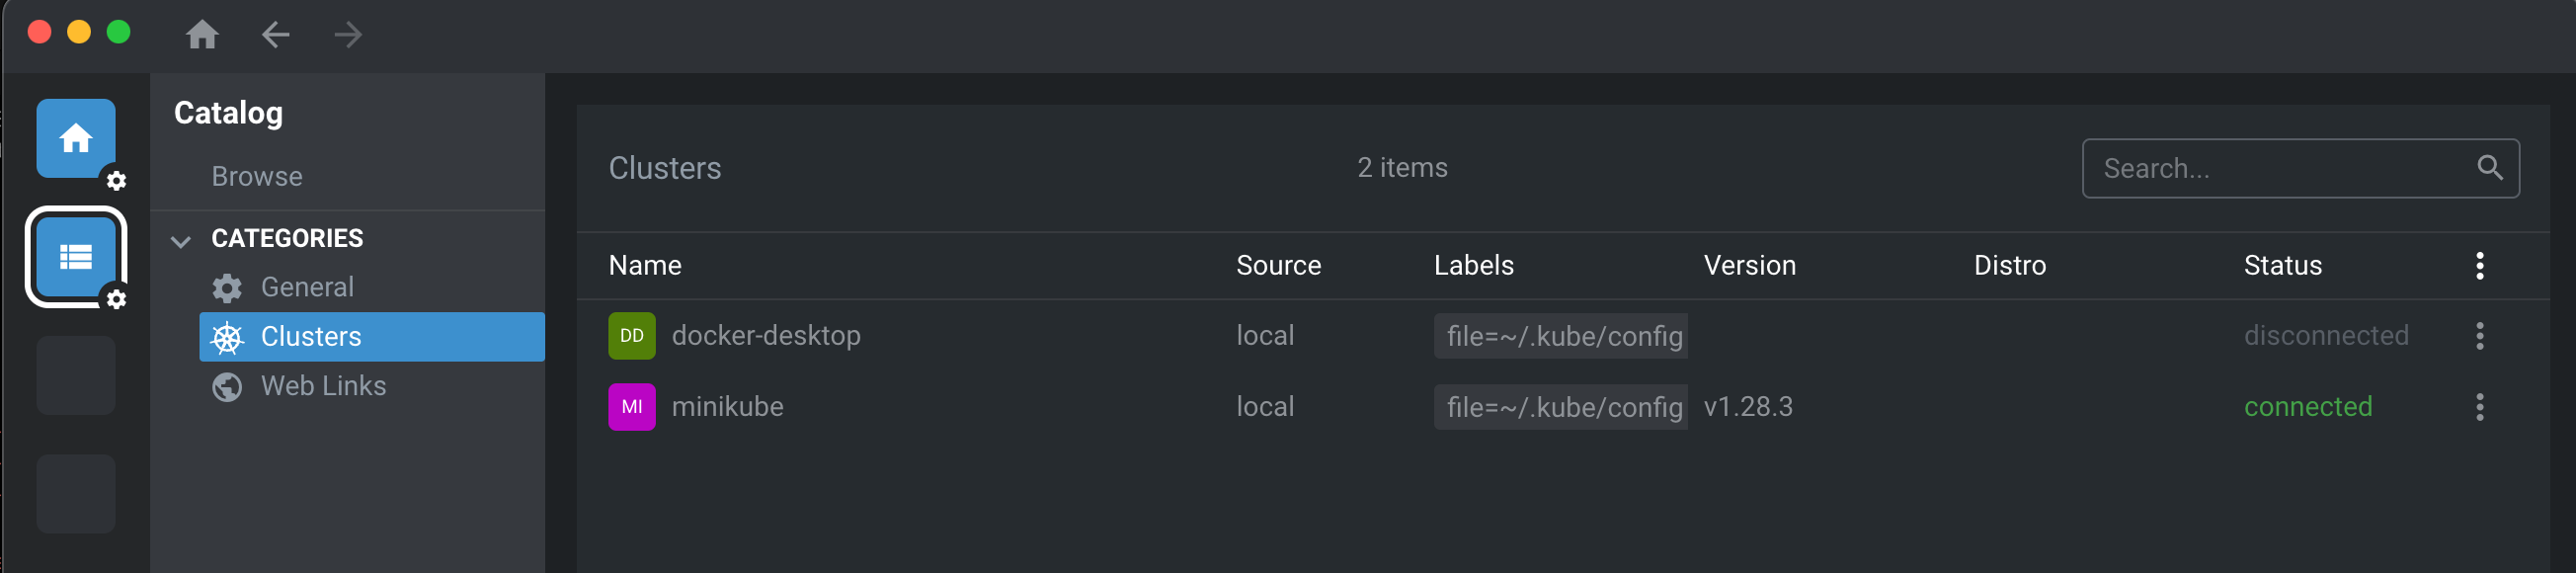Click the minikube file label chip
The image size is (2576, 573).
pos(1561,408)
